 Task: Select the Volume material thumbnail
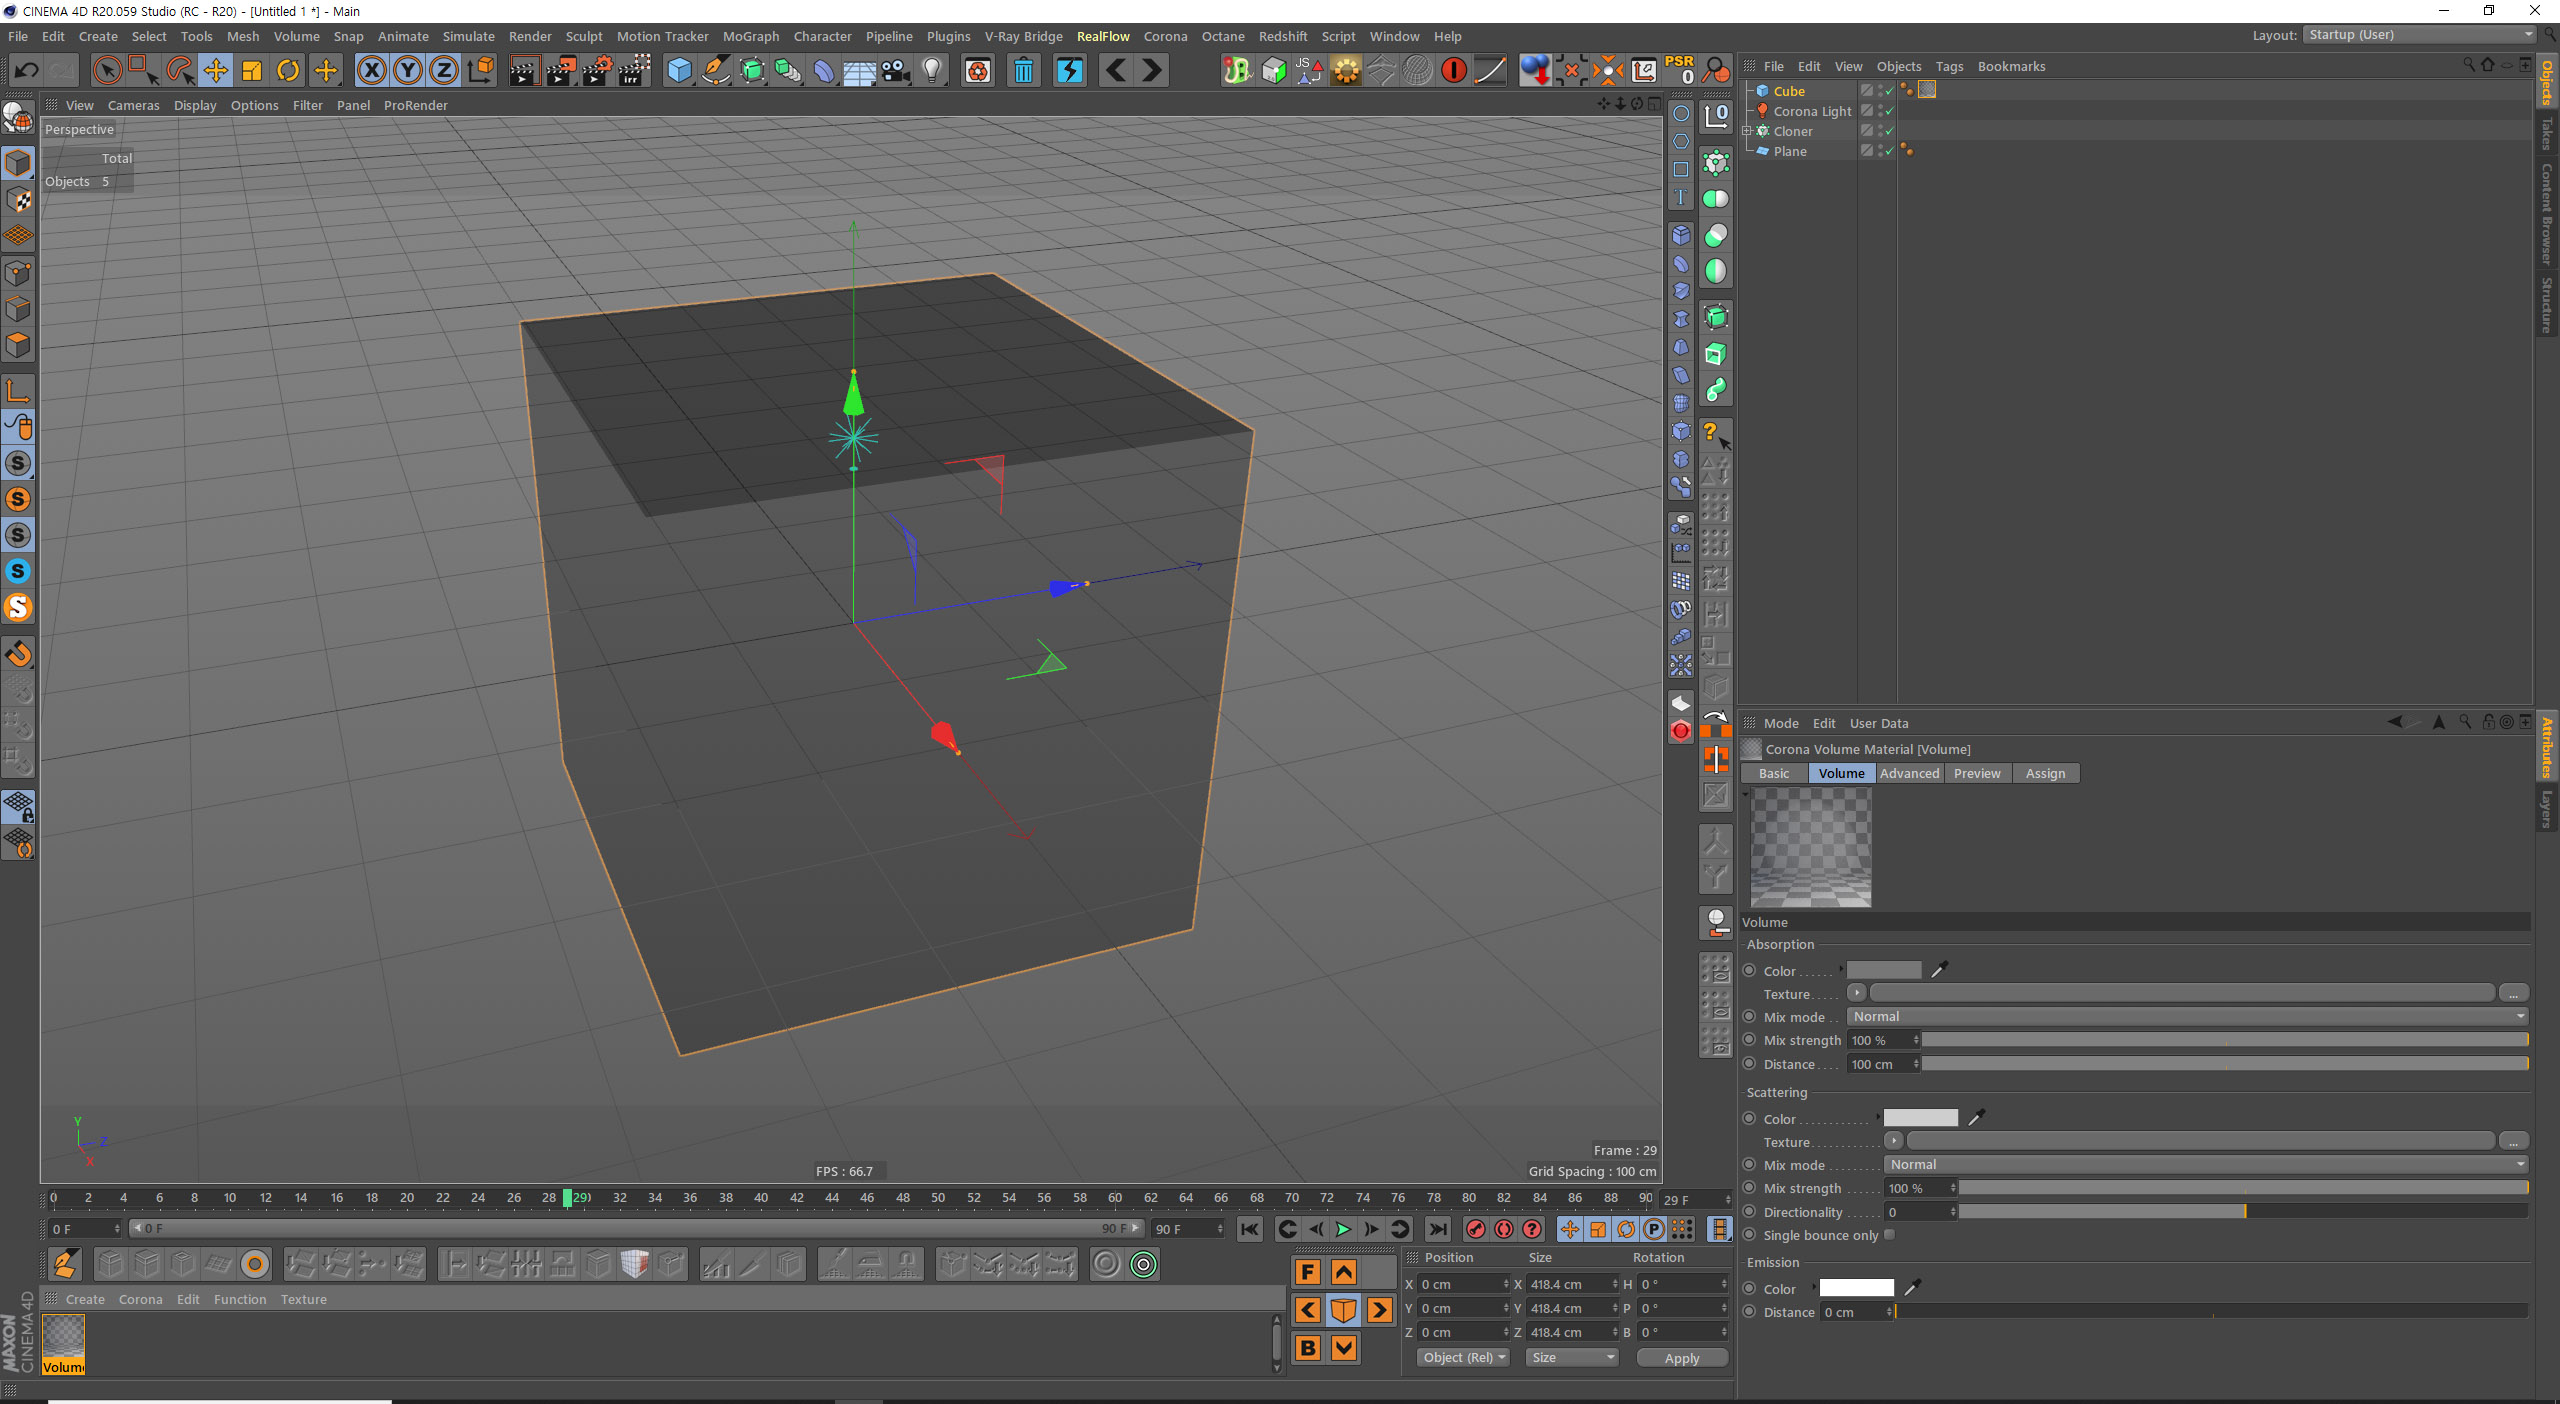(x=63, y=1345)
